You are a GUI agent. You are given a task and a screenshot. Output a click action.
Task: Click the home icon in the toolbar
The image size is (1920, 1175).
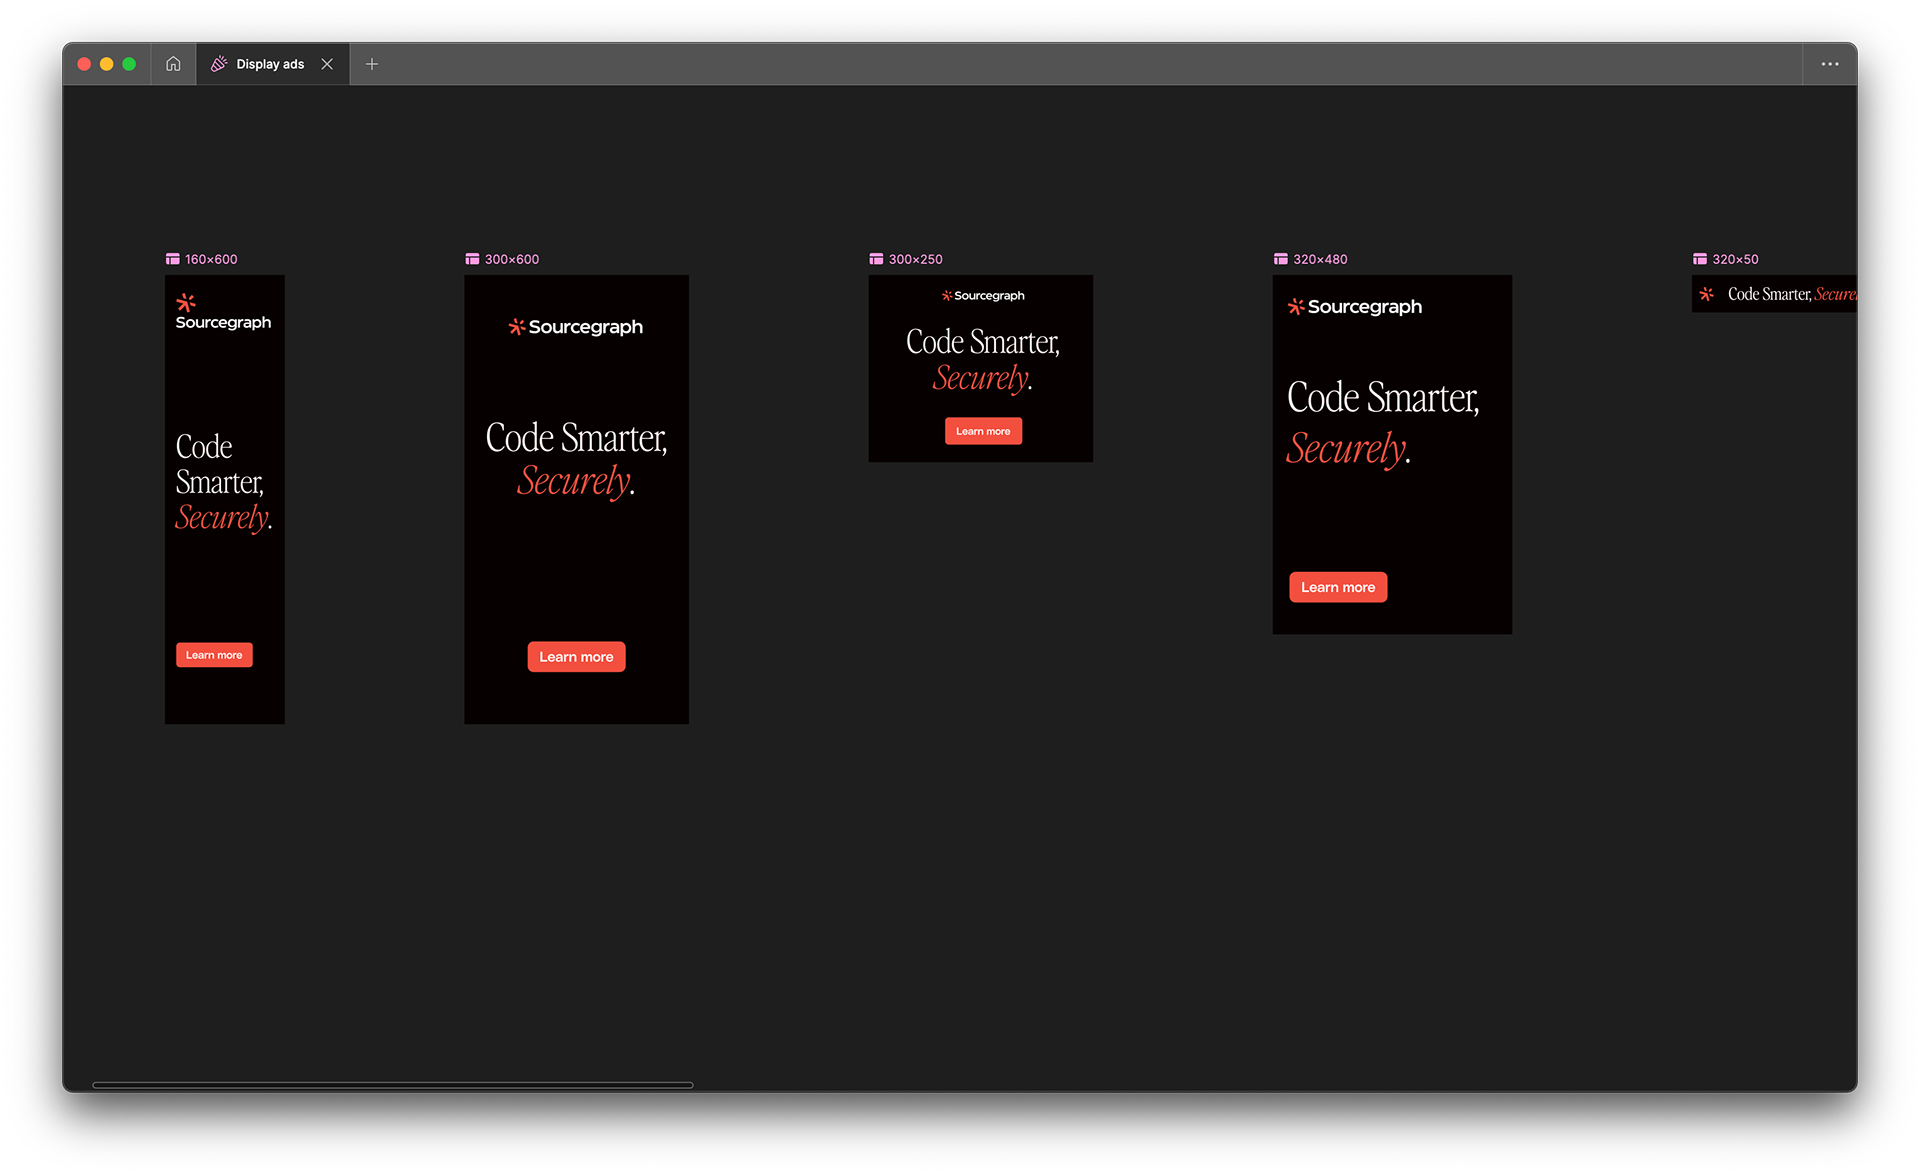(x=172, y=63)
